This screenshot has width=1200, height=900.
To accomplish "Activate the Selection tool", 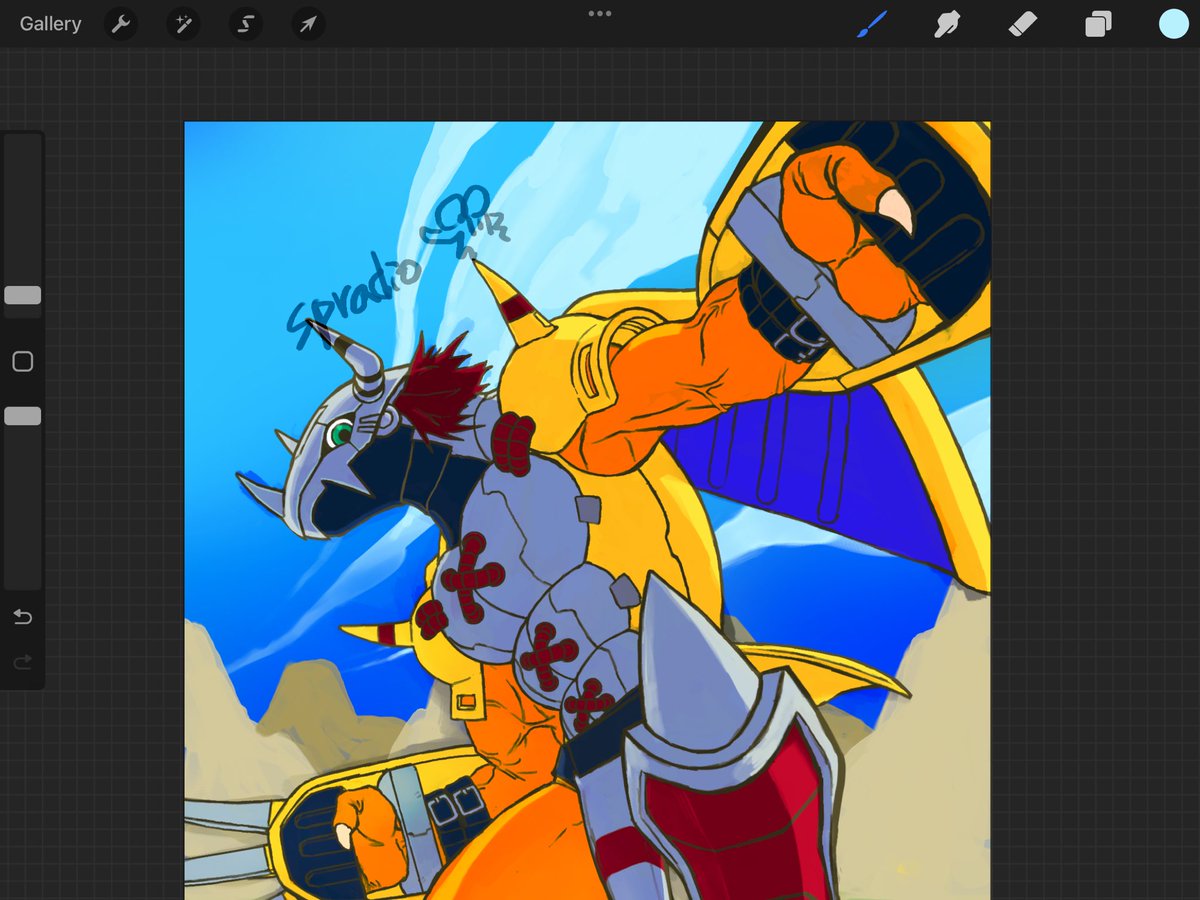I will coord(245,24).
